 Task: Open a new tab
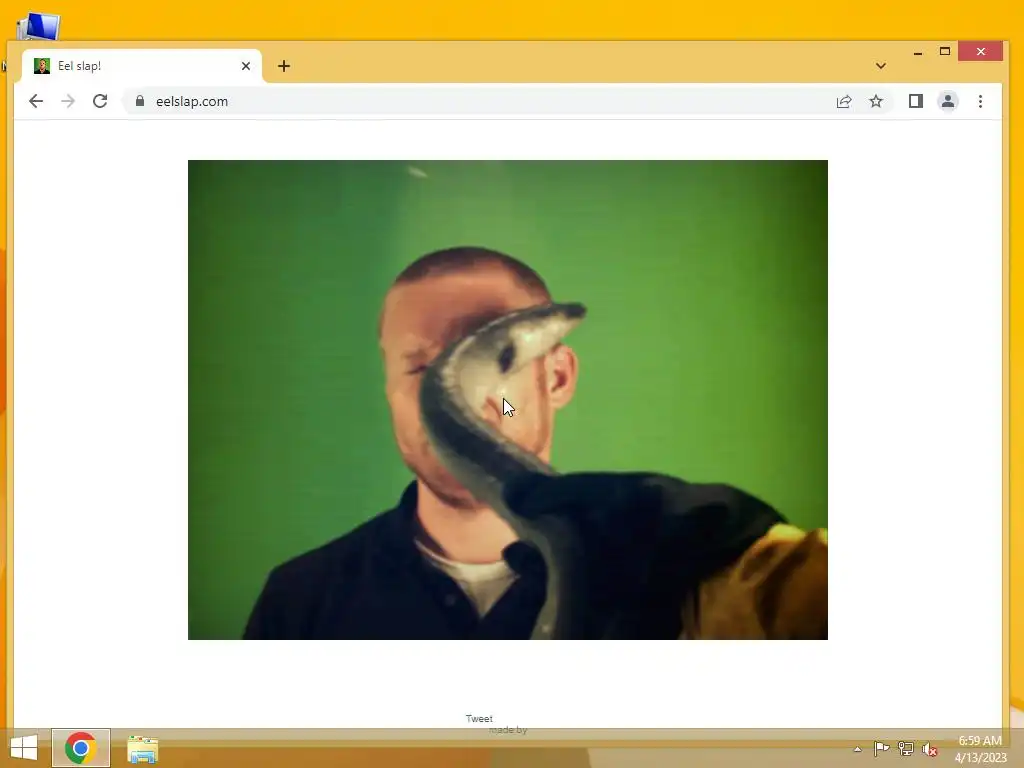[283, 66]
